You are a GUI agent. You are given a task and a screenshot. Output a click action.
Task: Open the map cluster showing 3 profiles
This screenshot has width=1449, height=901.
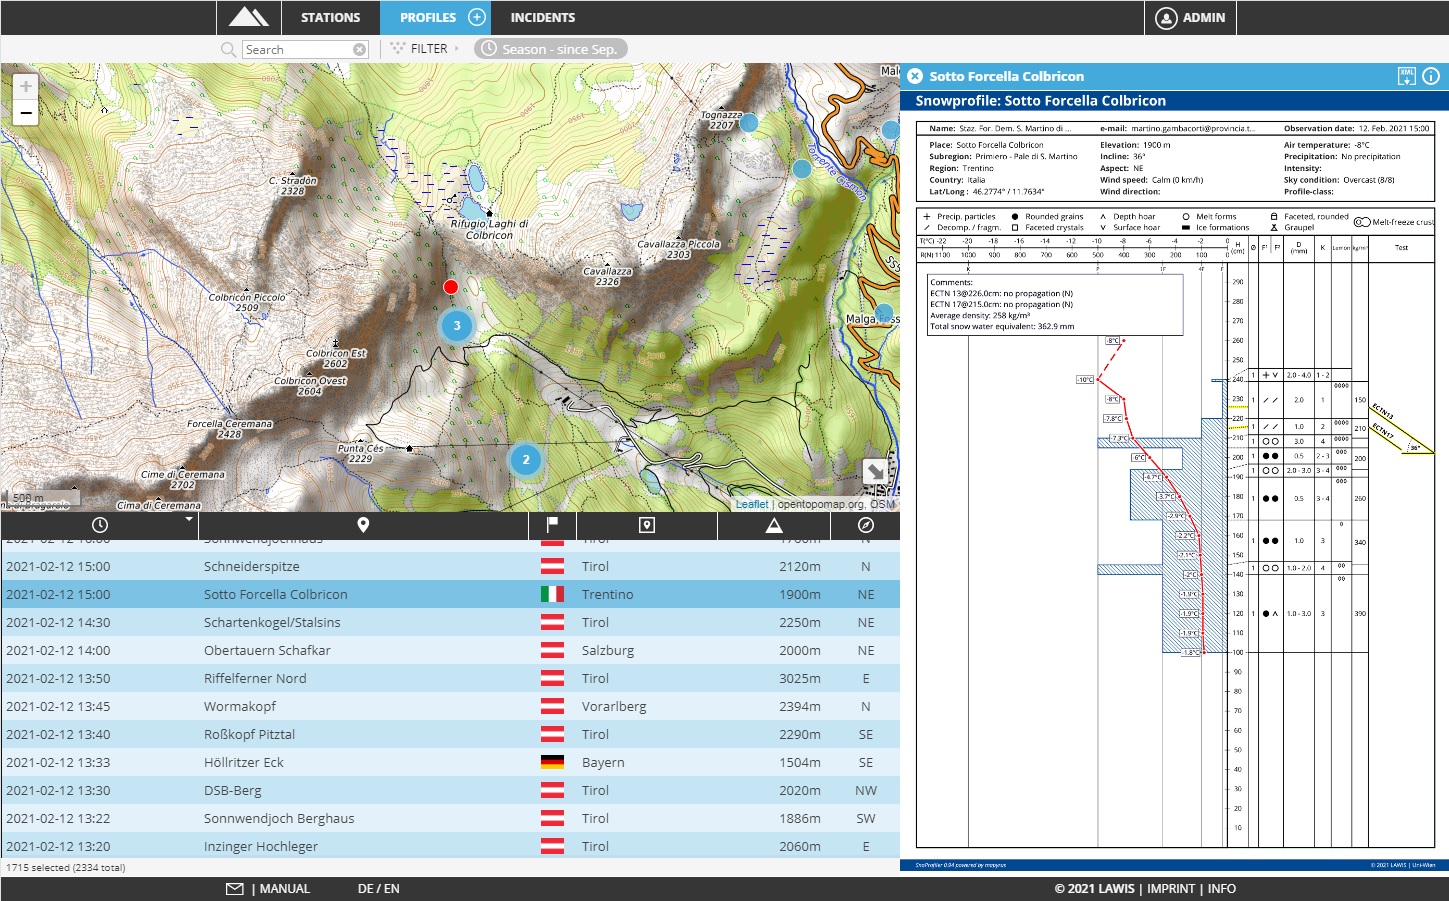pyautogui.click(x=457, y=325)
